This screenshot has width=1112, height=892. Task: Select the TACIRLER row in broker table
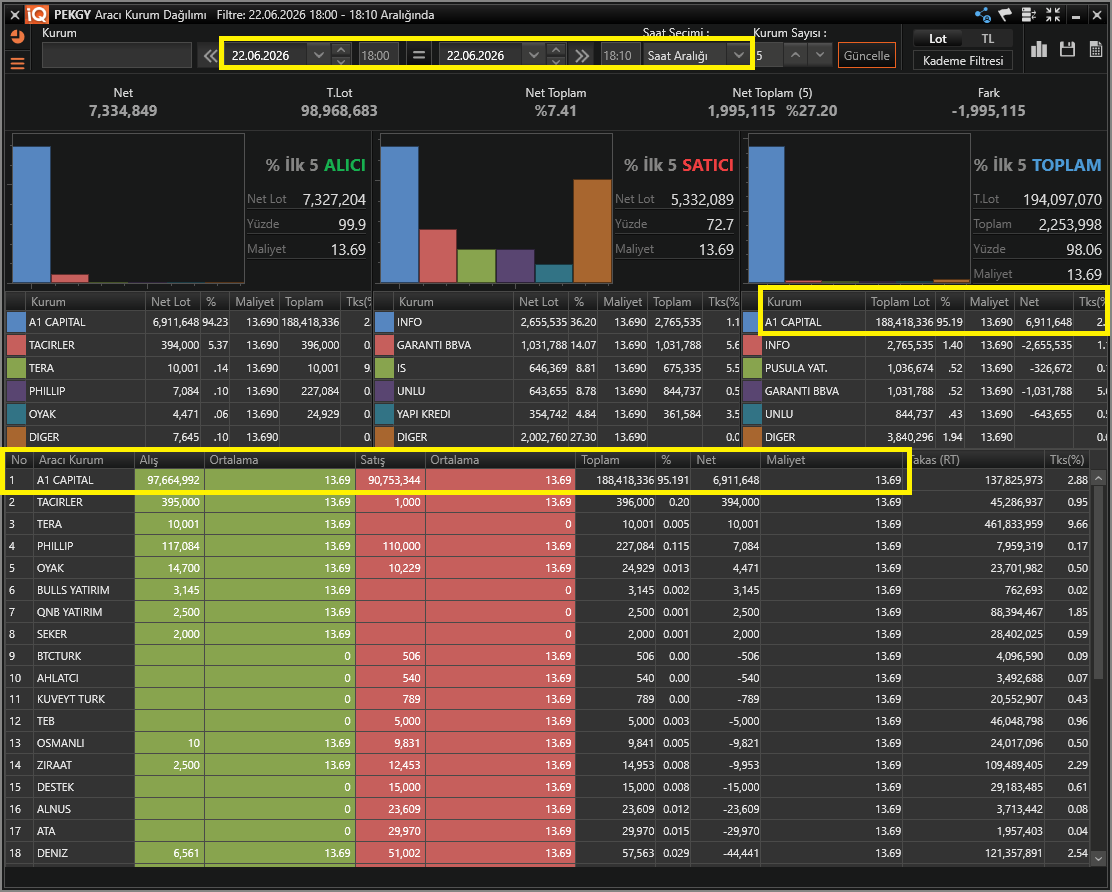[547, 502]
